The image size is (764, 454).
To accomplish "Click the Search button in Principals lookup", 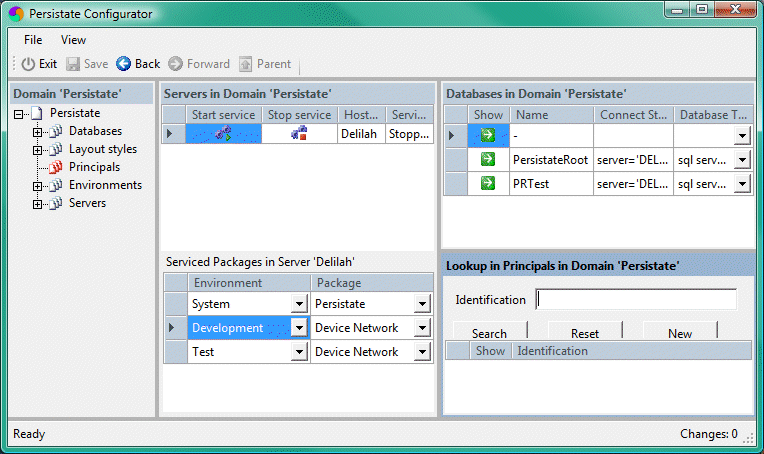I will (489, 333).
